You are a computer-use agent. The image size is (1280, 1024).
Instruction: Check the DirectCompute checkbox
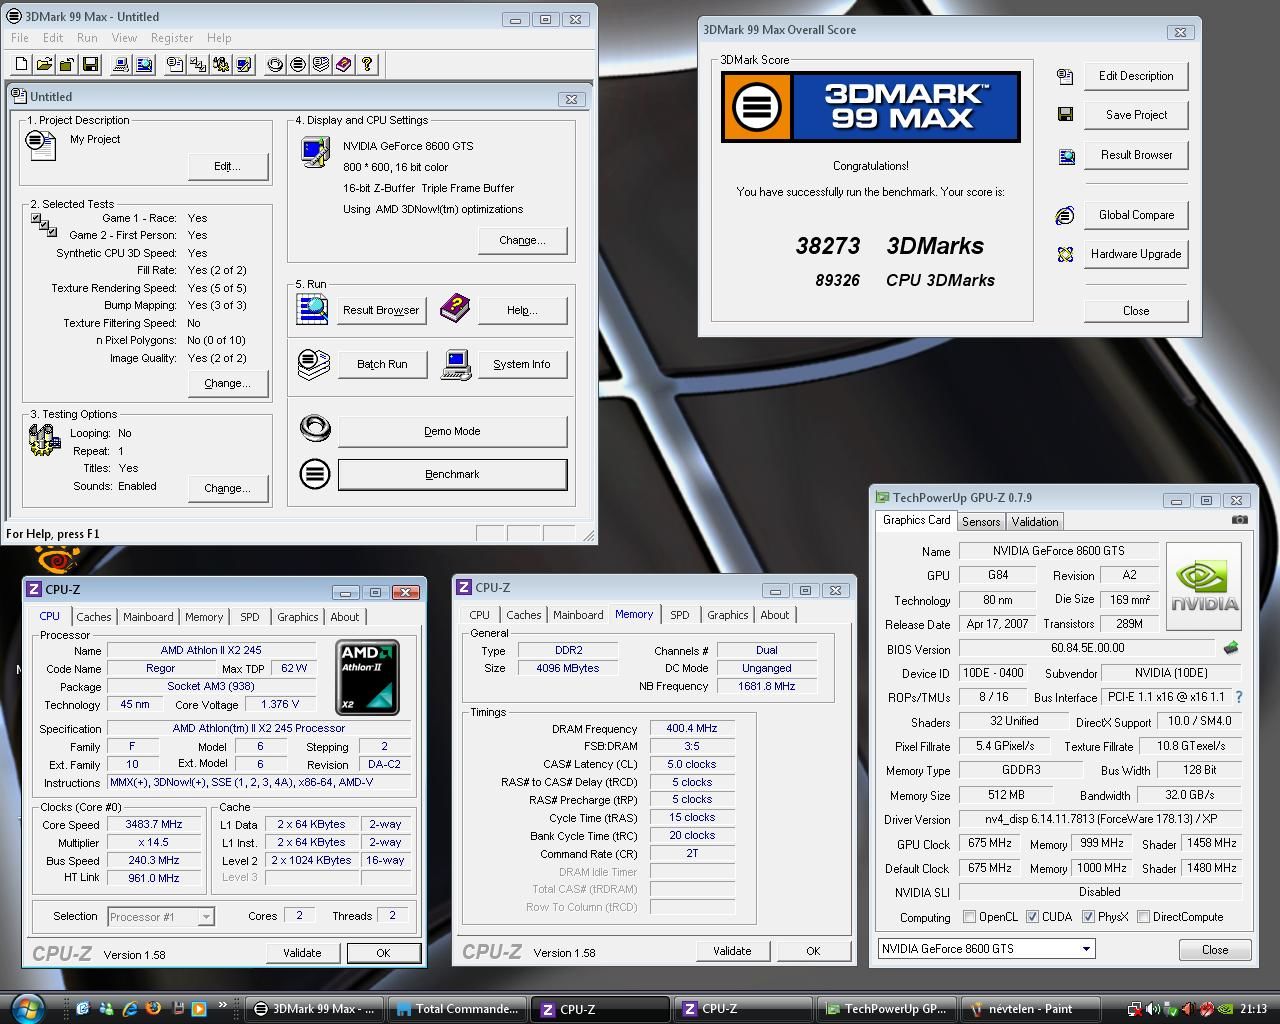pos(1142,917)
